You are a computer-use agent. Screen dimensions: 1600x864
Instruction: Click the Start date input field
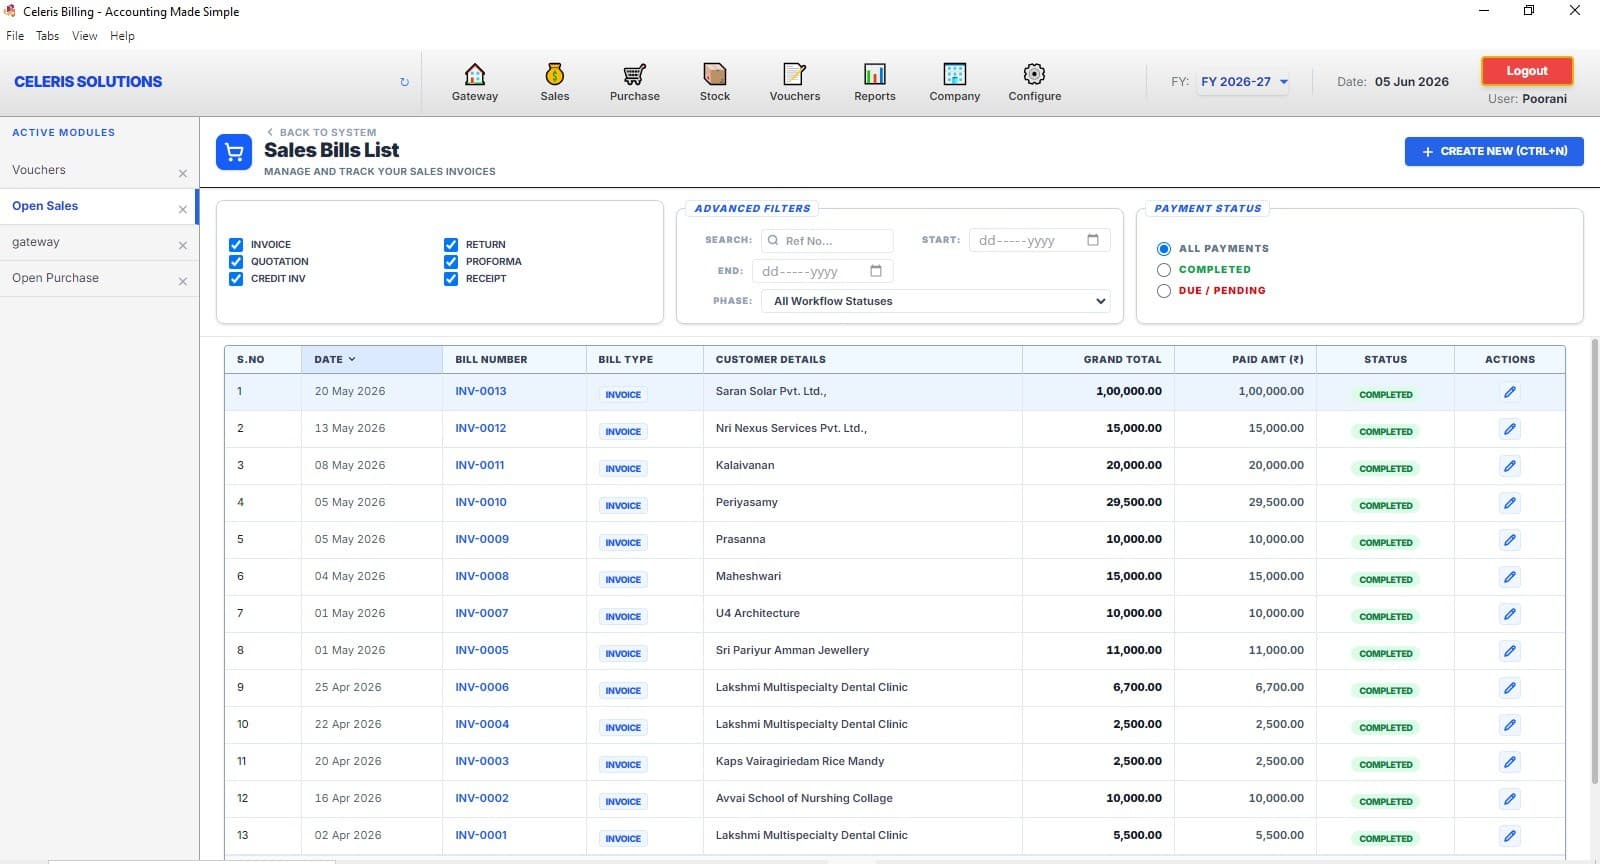click(x=1039, y=240)
